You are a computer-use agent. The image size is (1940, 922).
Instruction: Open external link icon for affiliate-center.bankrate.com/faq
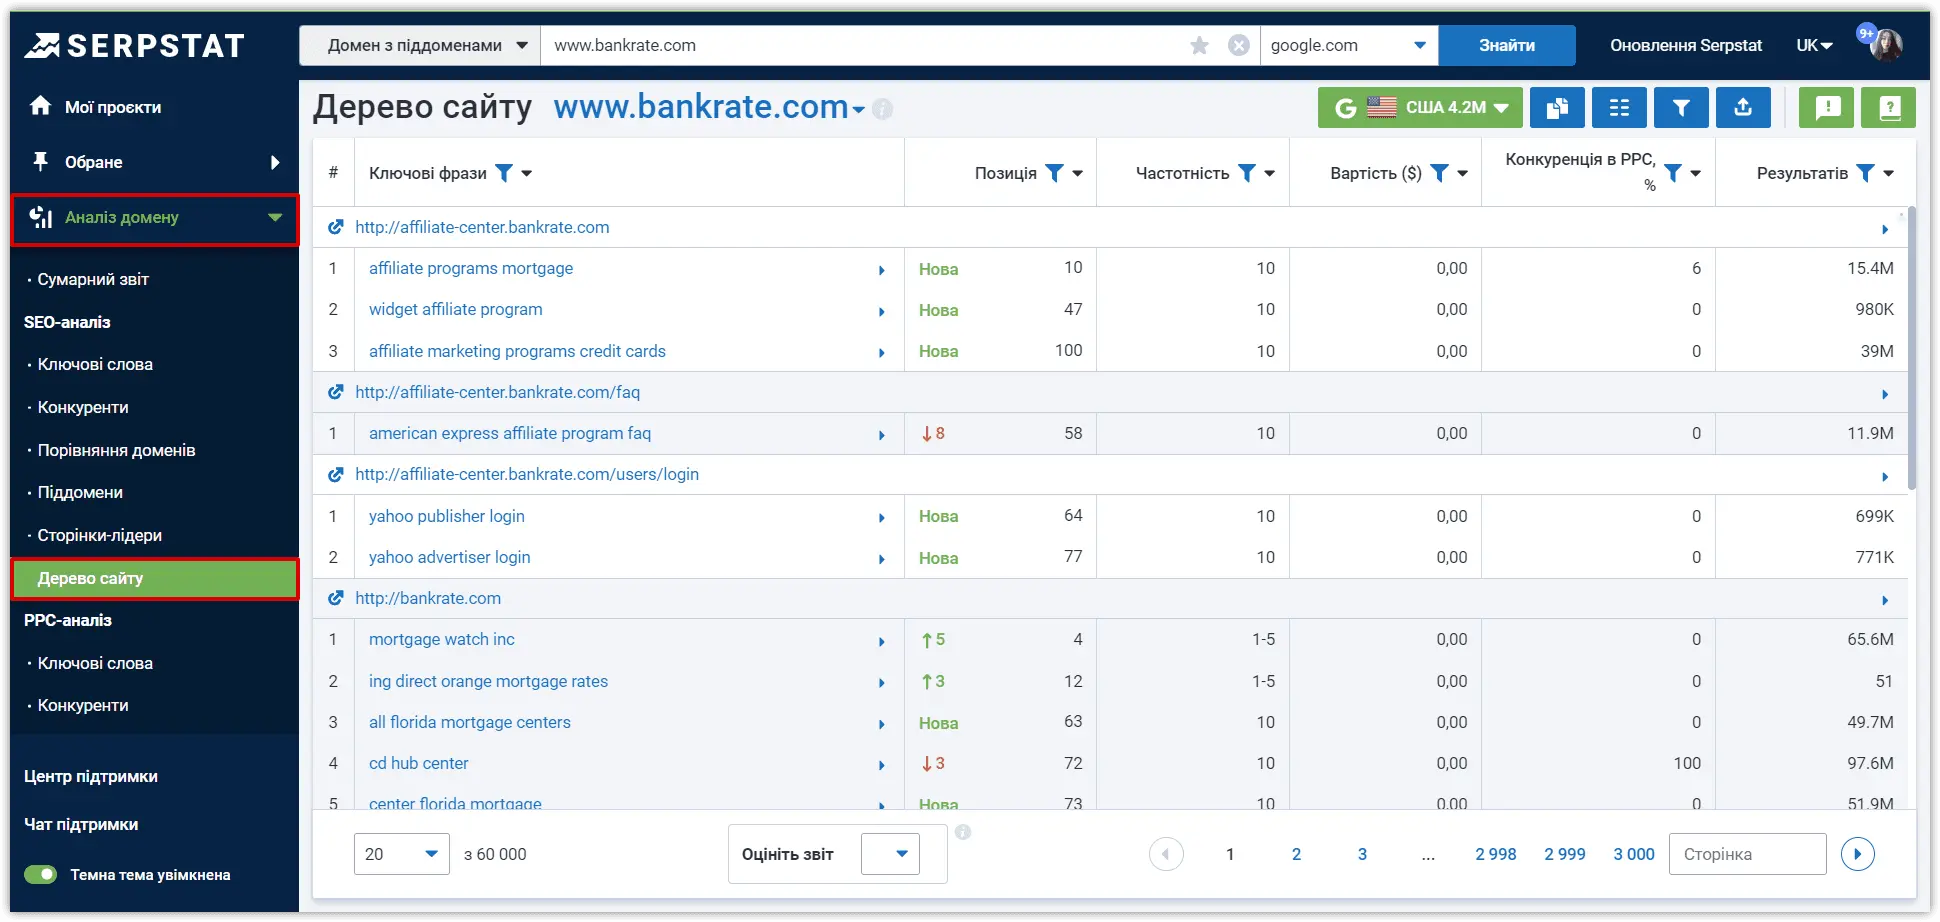(336, 392)
